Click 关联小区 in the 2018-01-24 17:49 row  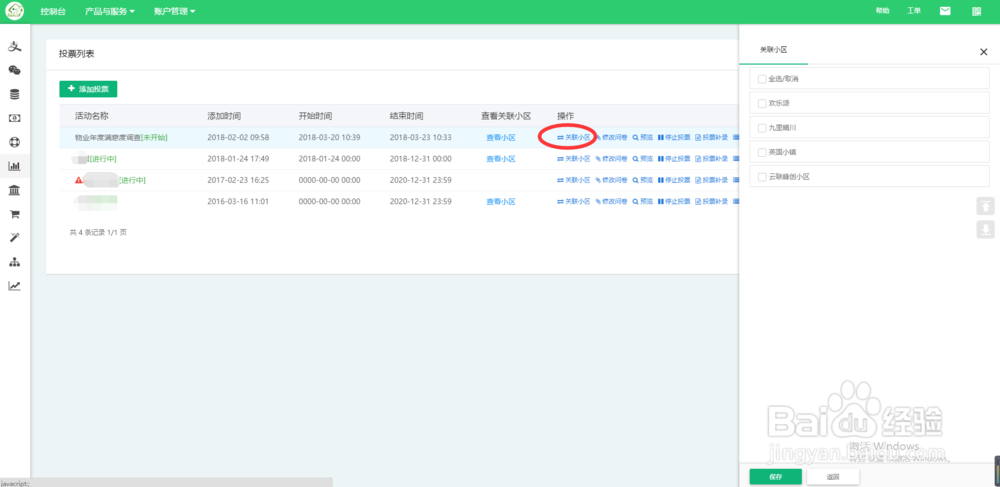(574, 159)
